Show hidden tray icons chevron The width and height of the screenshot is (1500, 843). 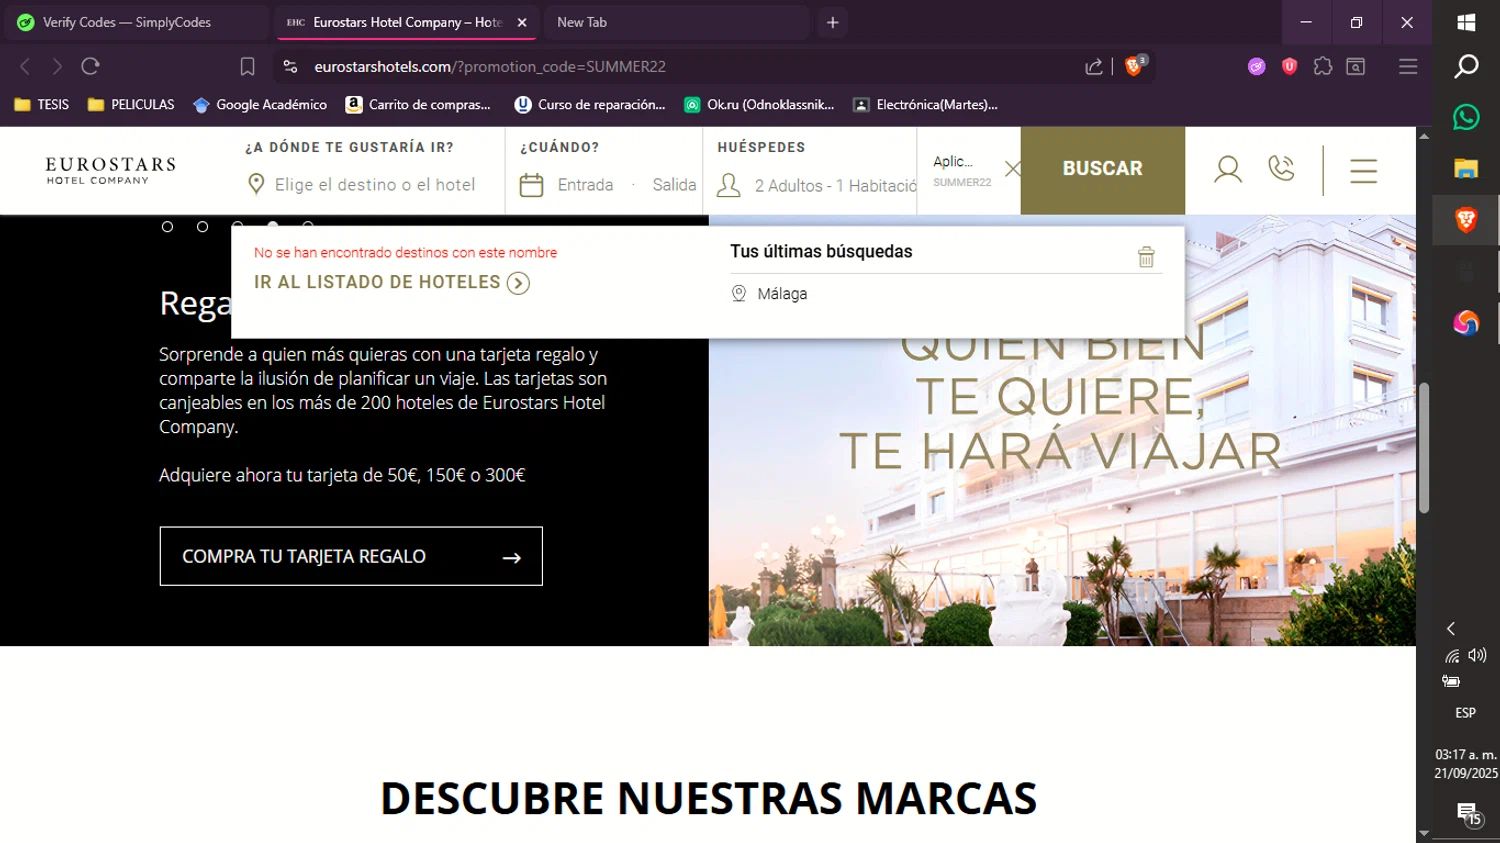pyautogui.click(x=1451, y=628)
